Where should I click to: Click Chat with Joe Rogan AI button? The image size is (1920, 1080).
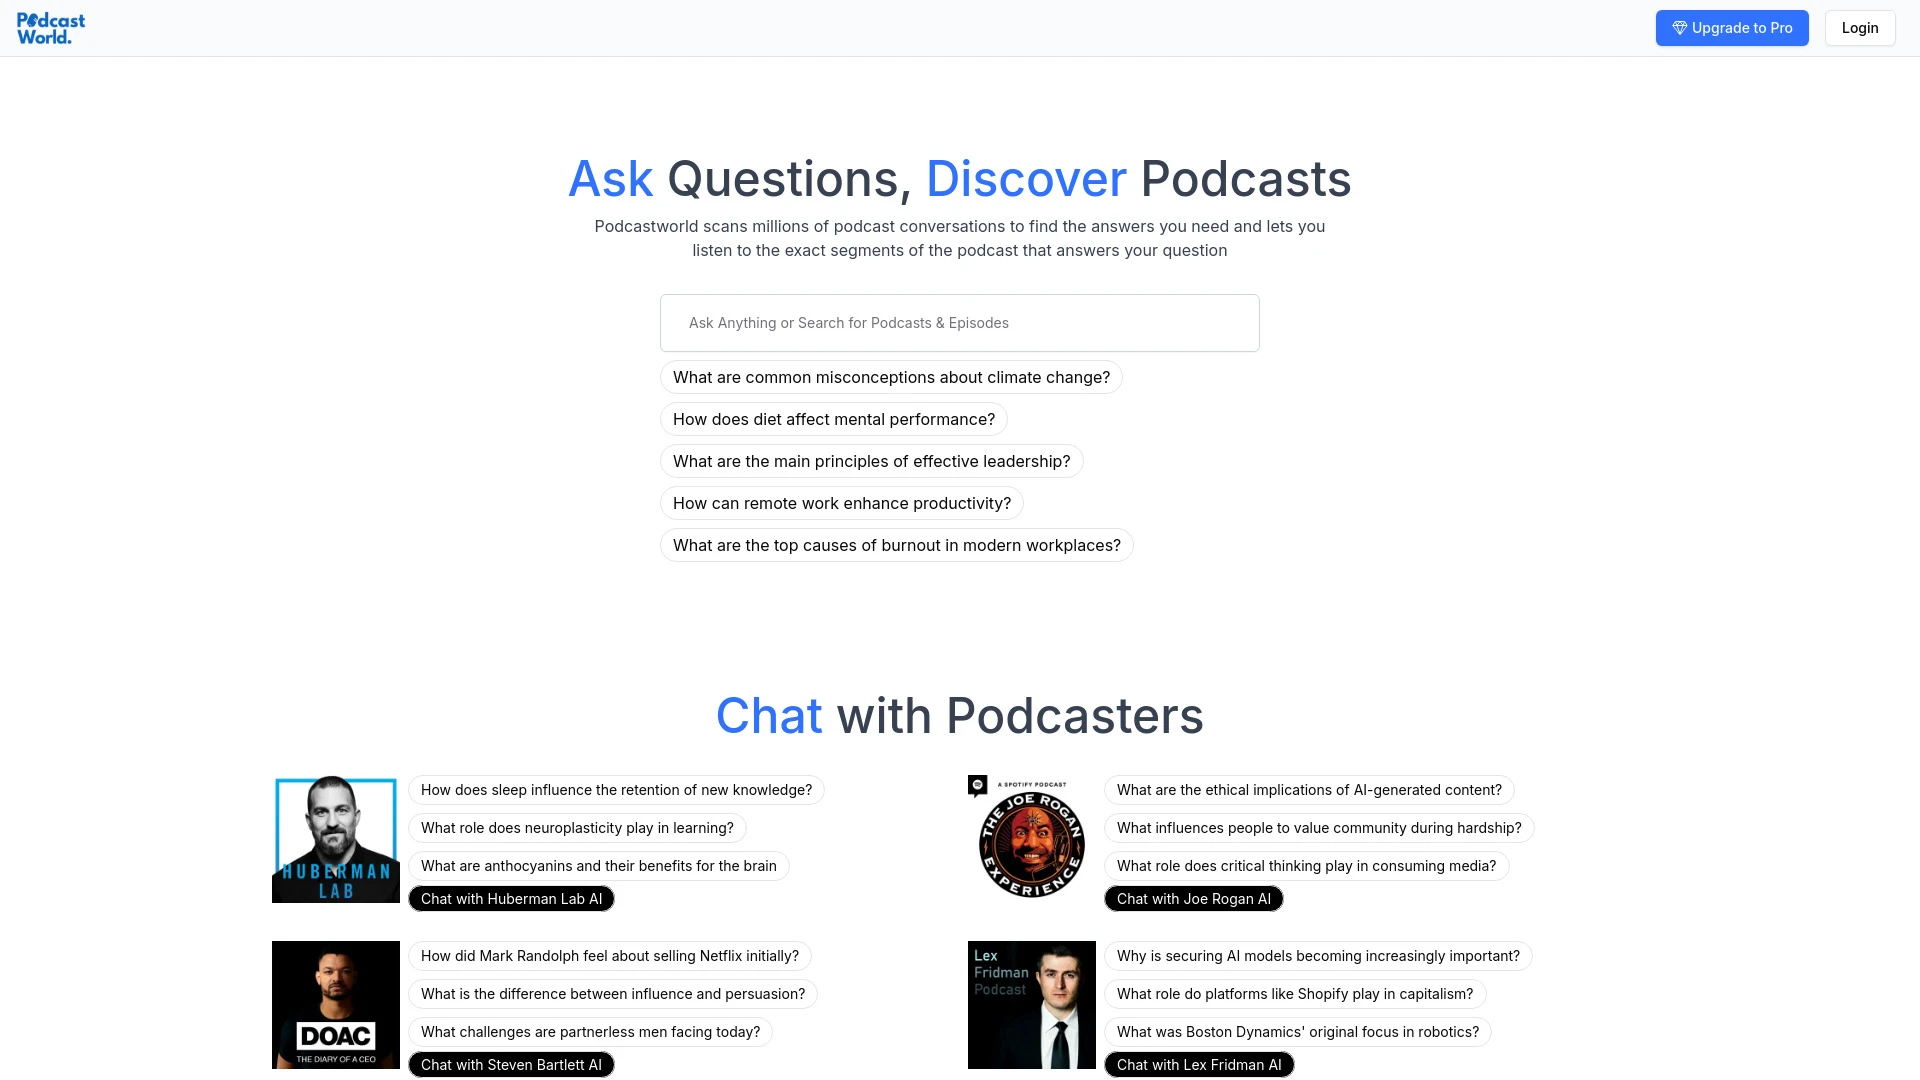coord(1193,898)
